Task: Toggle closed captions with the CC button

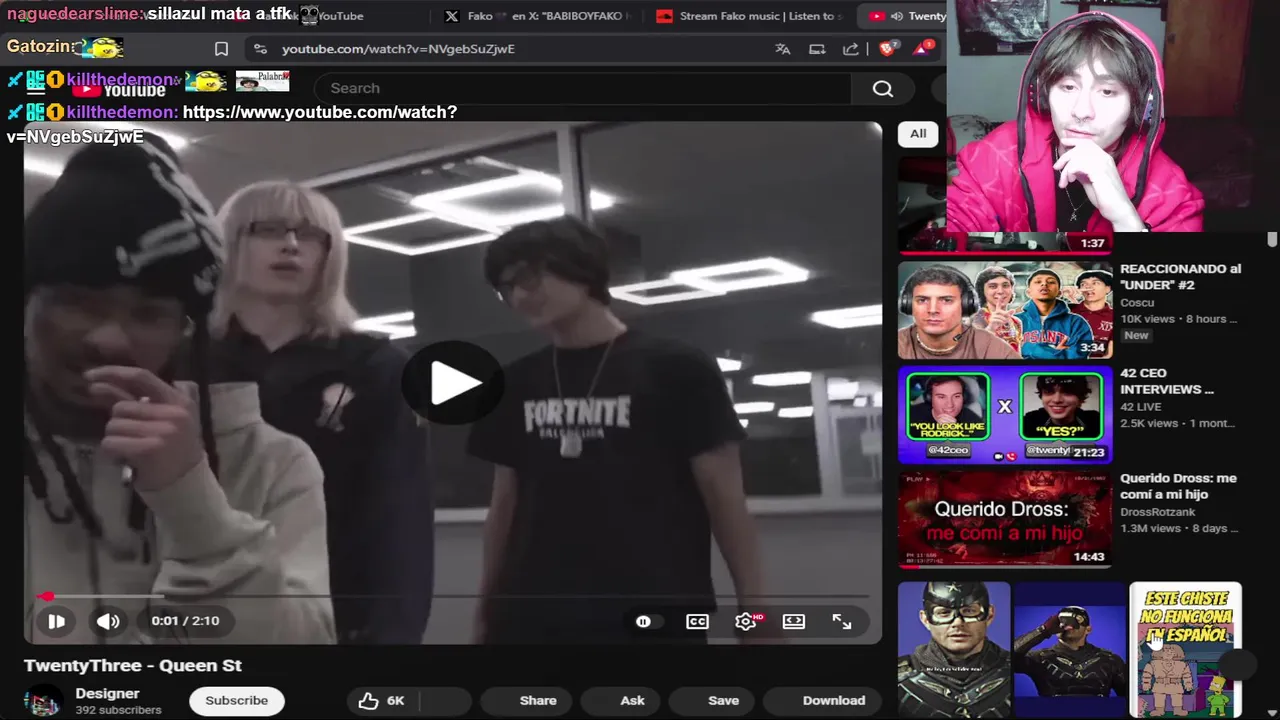Action: tap(697, 621)
